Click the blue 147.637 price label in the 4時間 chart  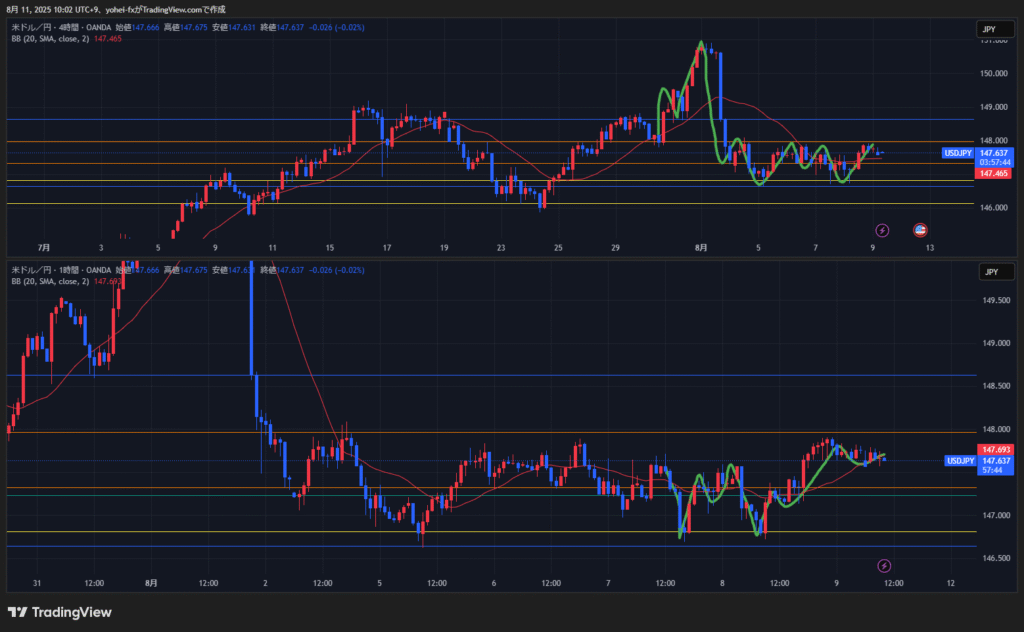tap(994, 153)
